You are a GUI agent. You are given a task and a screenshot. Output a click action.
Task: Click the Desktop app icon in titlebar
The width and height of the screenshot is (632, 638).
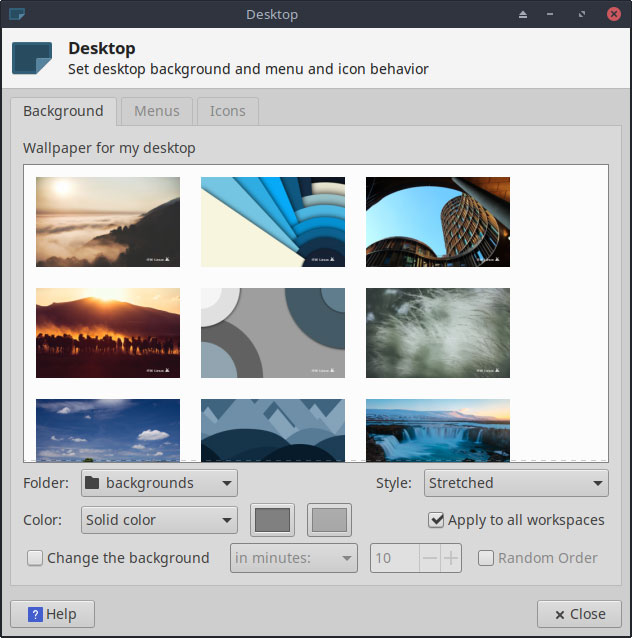[x=17, y=14]
